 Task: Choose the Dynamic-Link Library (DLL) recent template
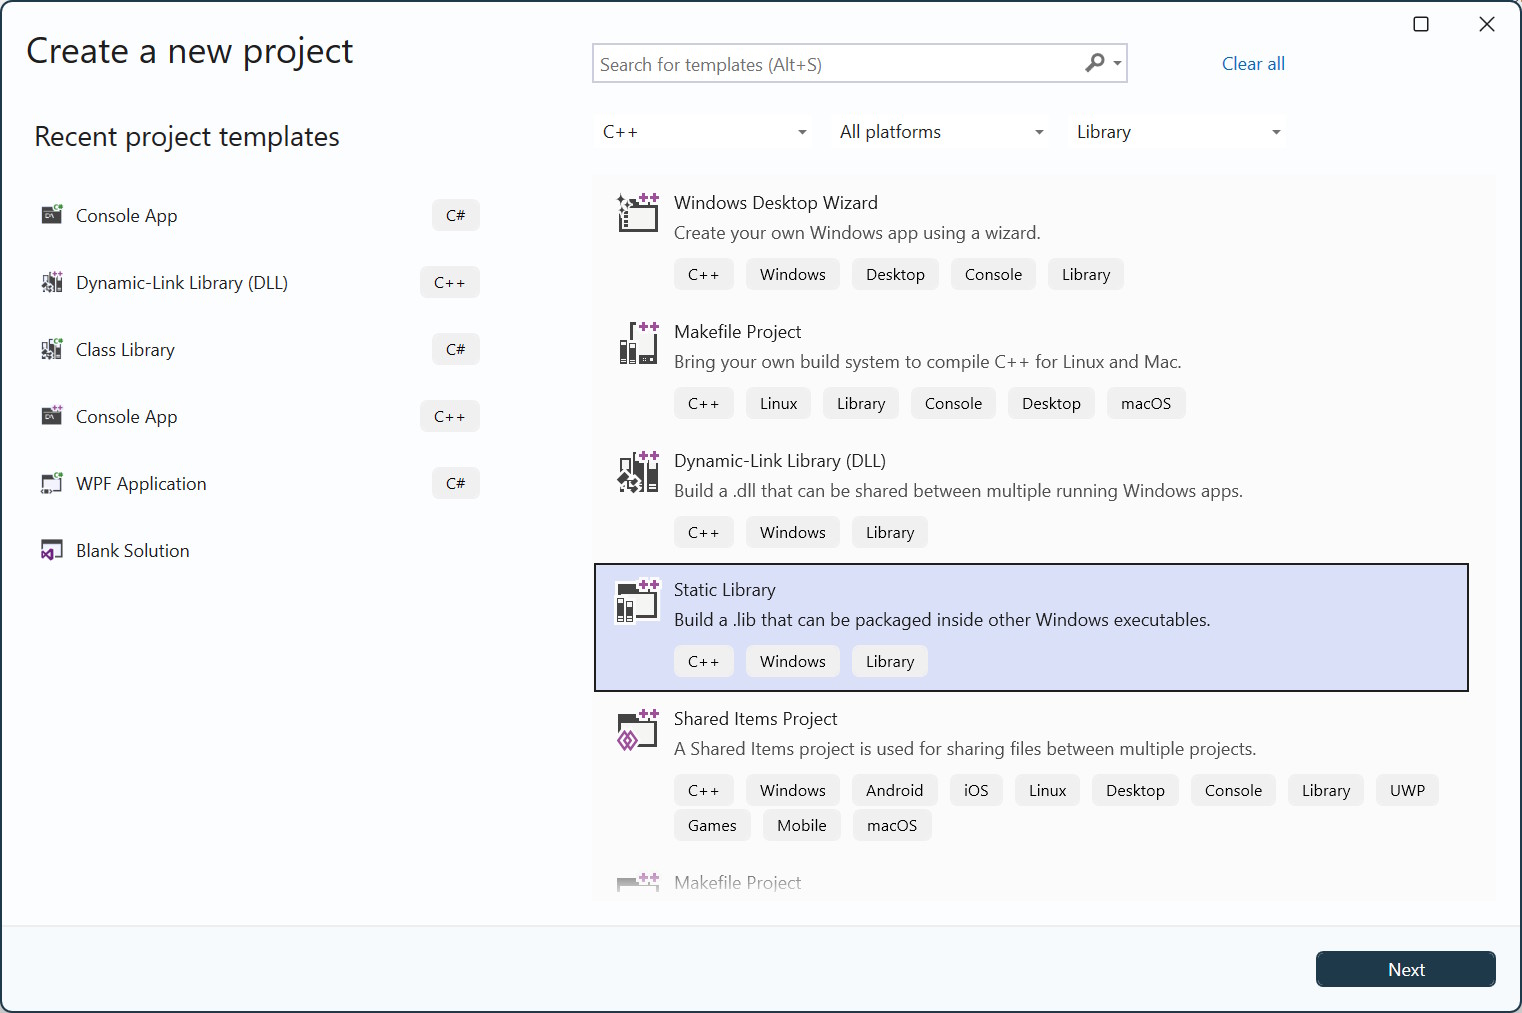(x=182, y=283)
